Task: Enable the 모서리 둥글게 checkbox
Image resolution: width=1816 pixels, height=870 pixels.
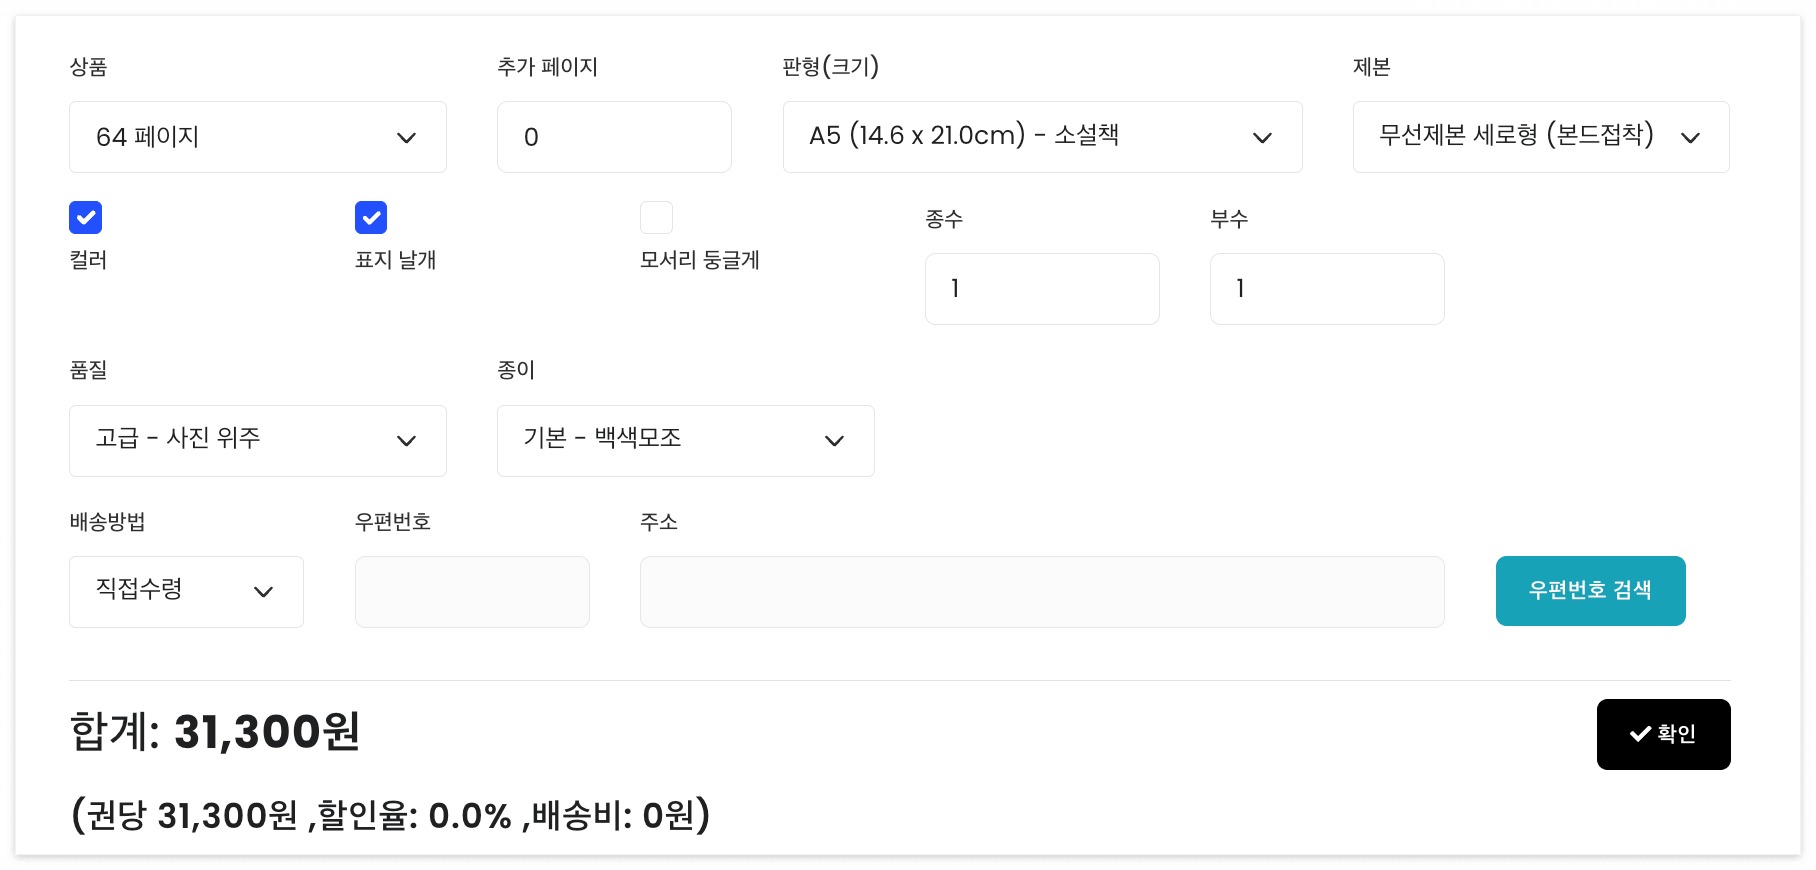Action: point(656,217)
